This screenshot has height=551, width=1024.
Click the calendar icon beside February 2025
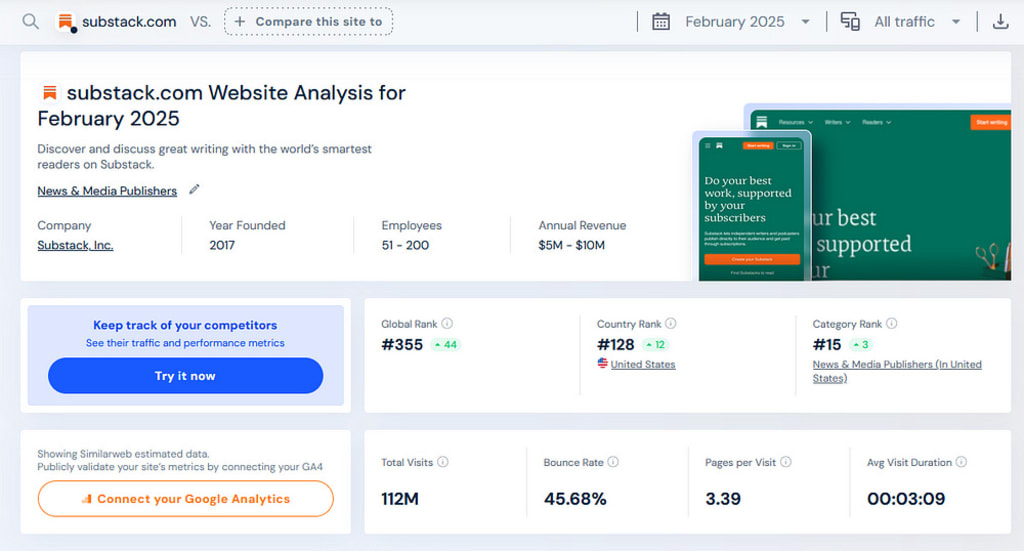tap(661, 22)
